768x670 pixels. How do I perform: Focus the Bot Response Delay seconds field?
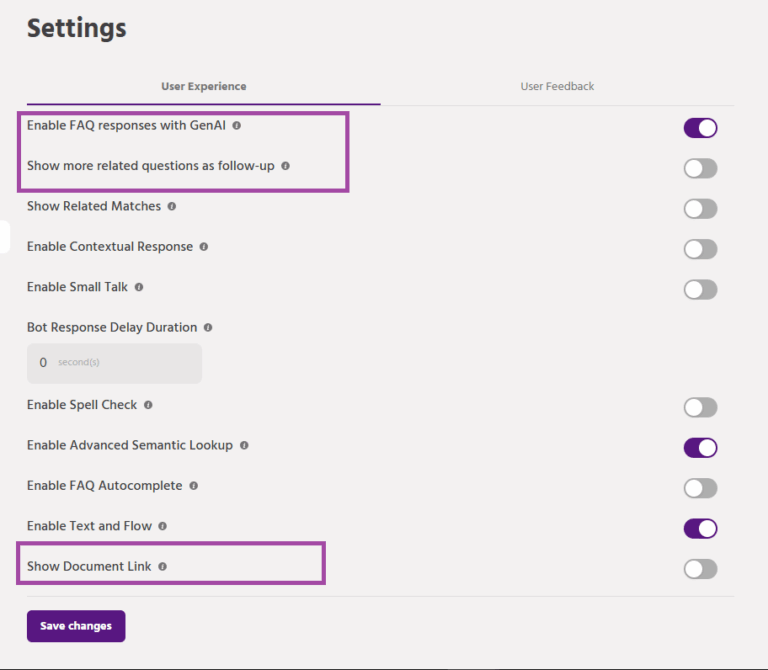[x=114, y=363]
